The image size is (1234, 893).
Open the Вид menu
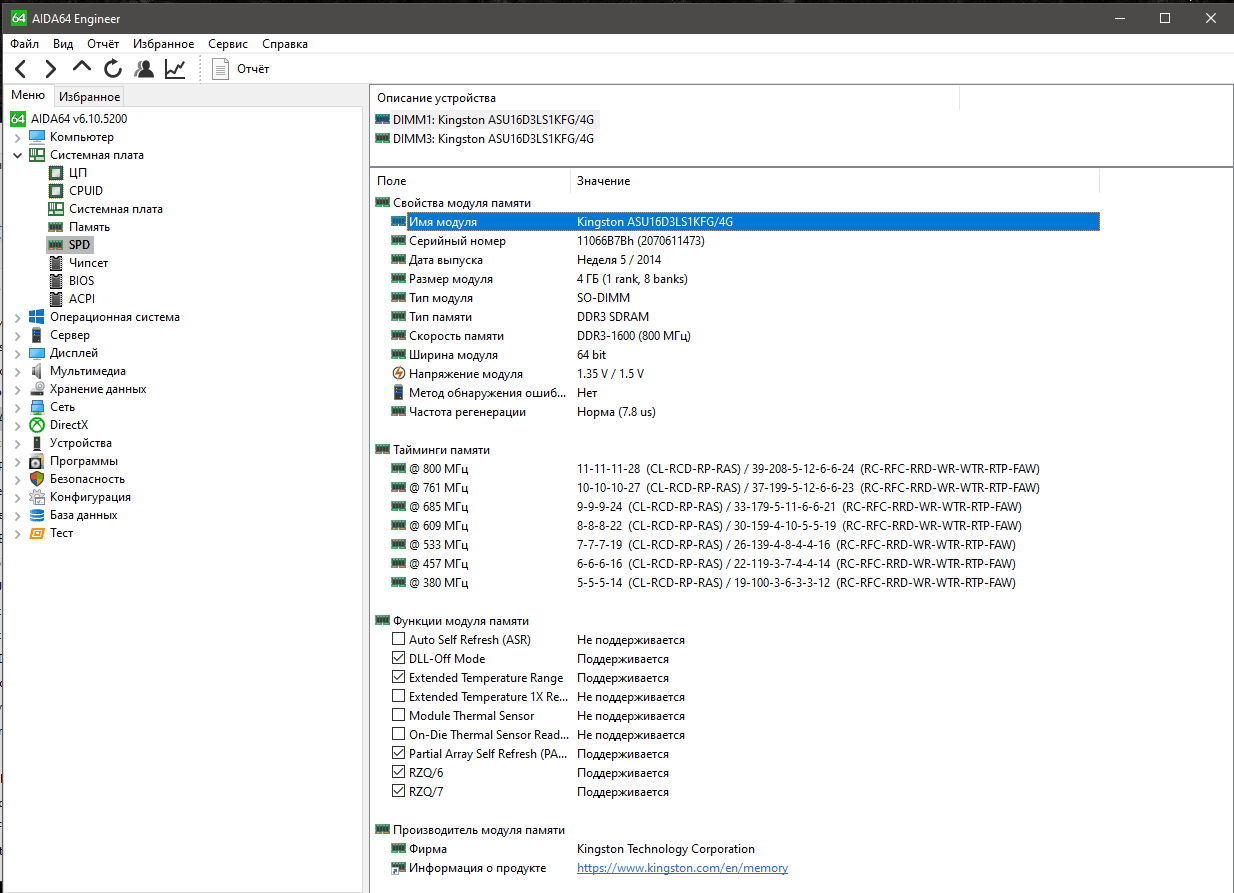pos(63,44)
